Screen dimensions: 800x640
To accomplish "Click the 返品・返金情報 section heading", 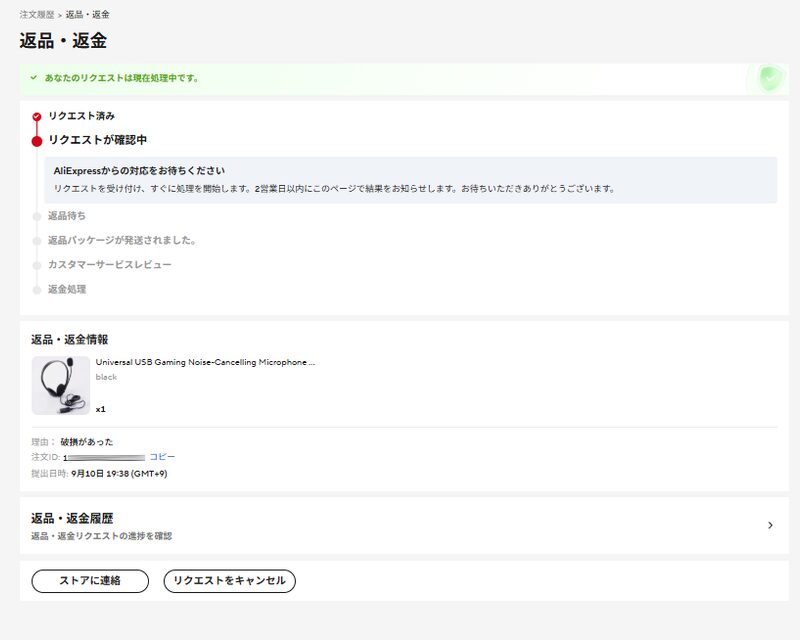I will [69, 340].
